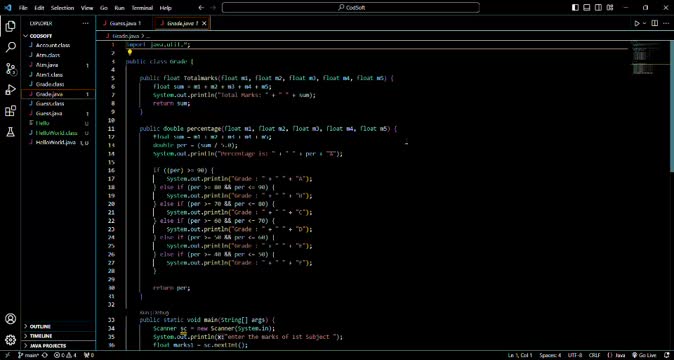Viewport: 674px width, 360px height.
Task: Toggle the secondary side bar visibility
Action: [x=598, y=8]
